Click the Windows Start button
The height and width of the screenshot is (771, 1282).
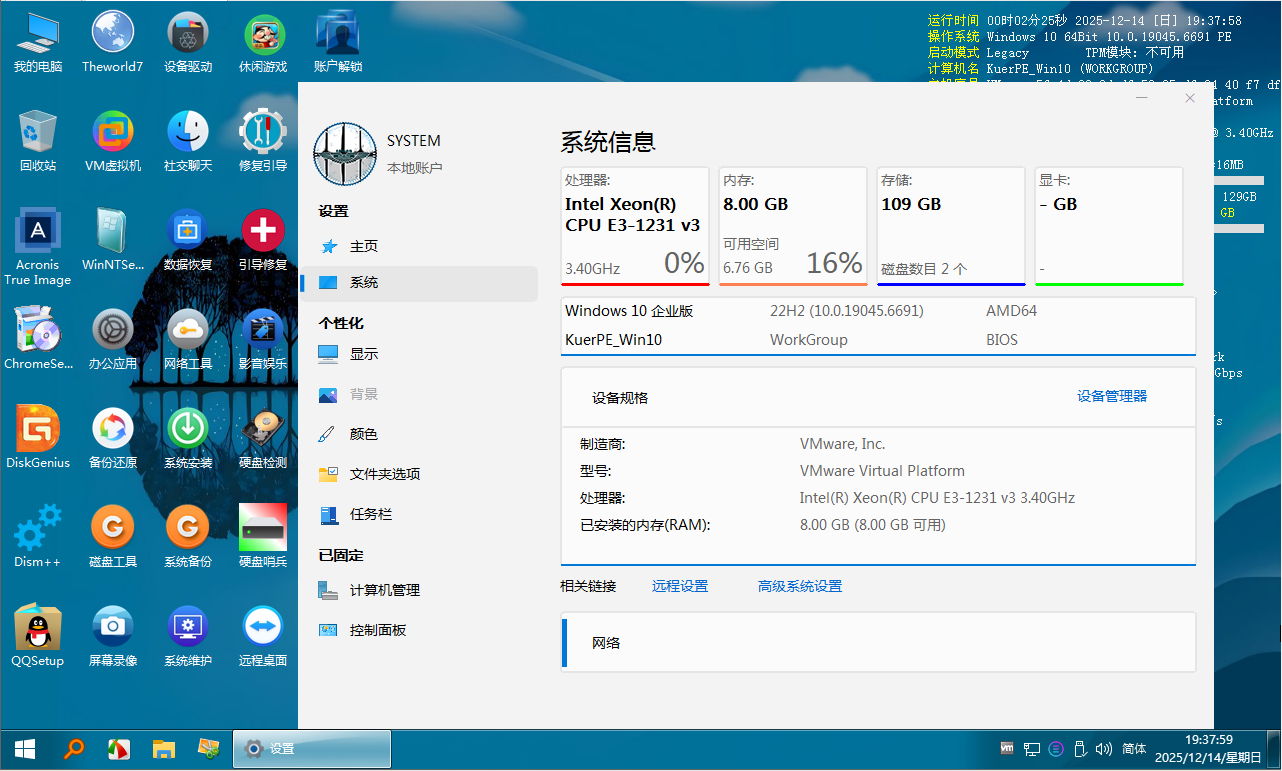(25, 748)
